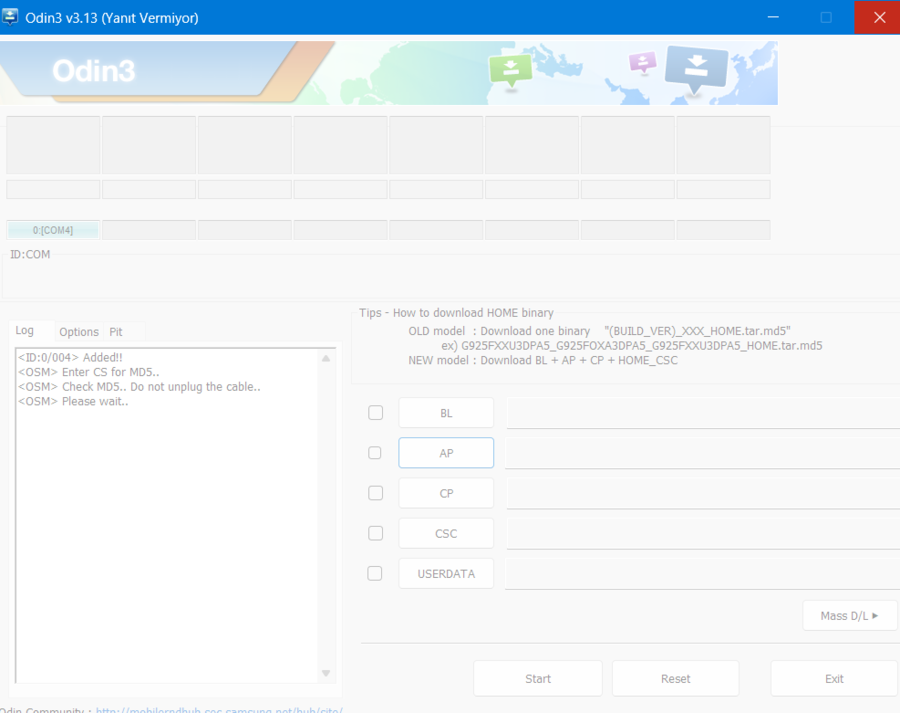
Task: Click the 'NEW model' tip line
Action: [x=543, y=361]
